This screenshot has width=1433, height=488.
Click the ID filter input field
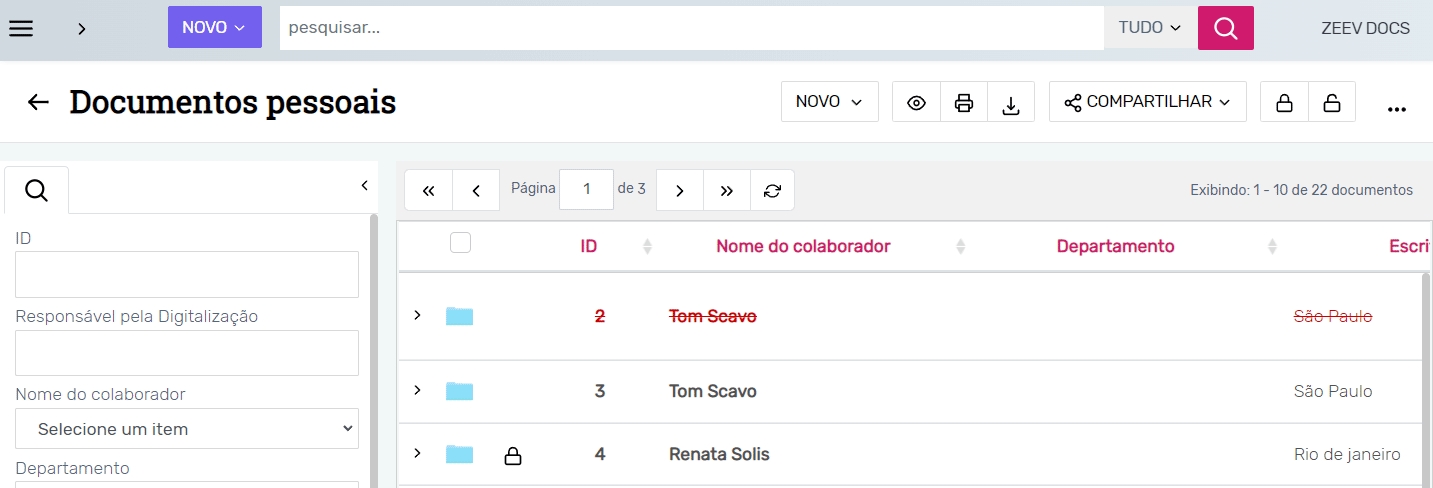(187, 274)
